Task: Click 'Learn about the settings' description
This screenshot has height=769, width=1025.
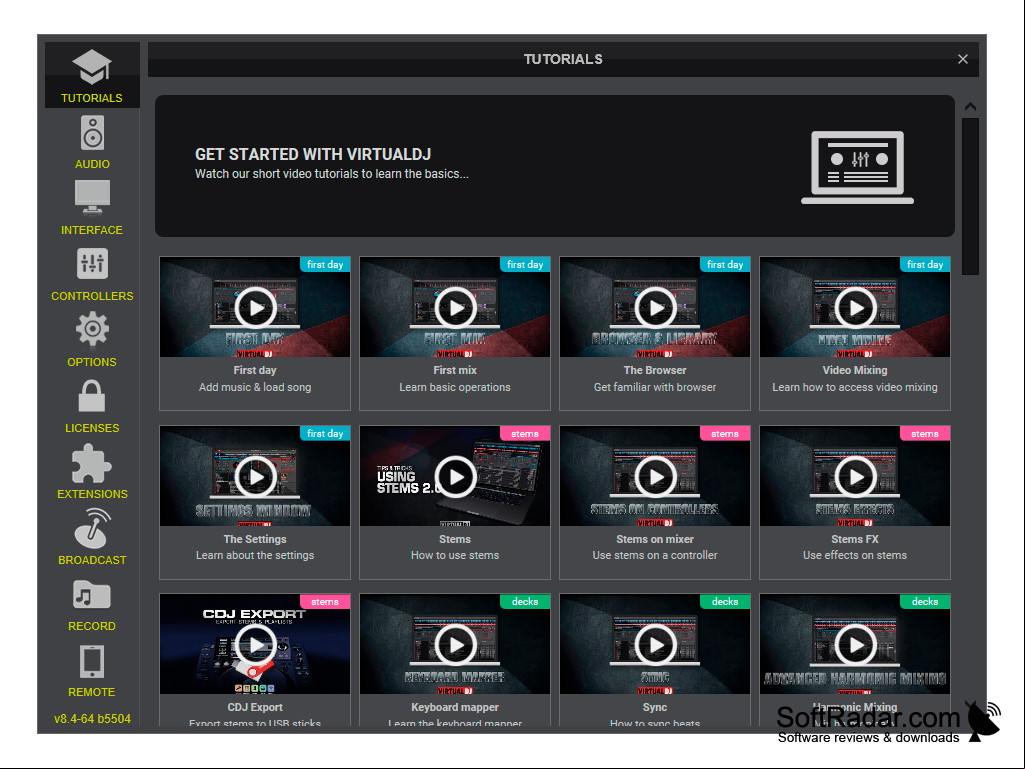Action: coord(255,555)
